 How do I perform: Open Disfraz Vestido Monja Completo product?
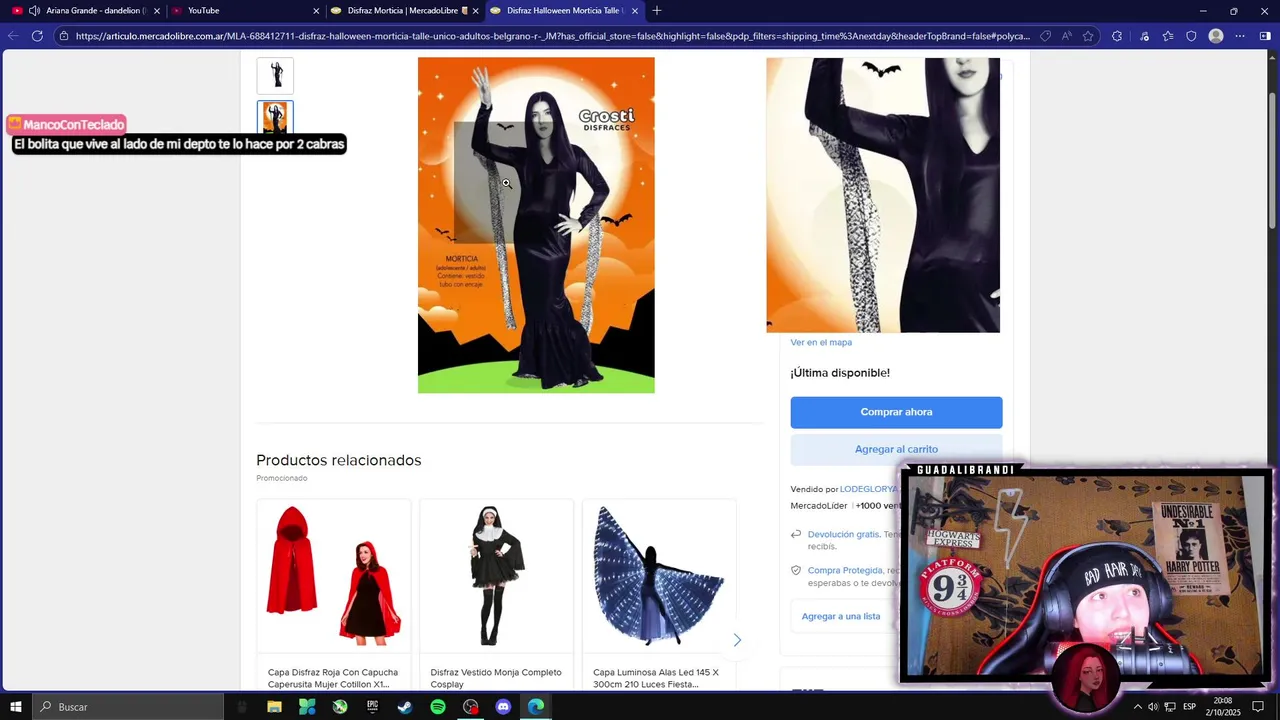tap(496, 678)
